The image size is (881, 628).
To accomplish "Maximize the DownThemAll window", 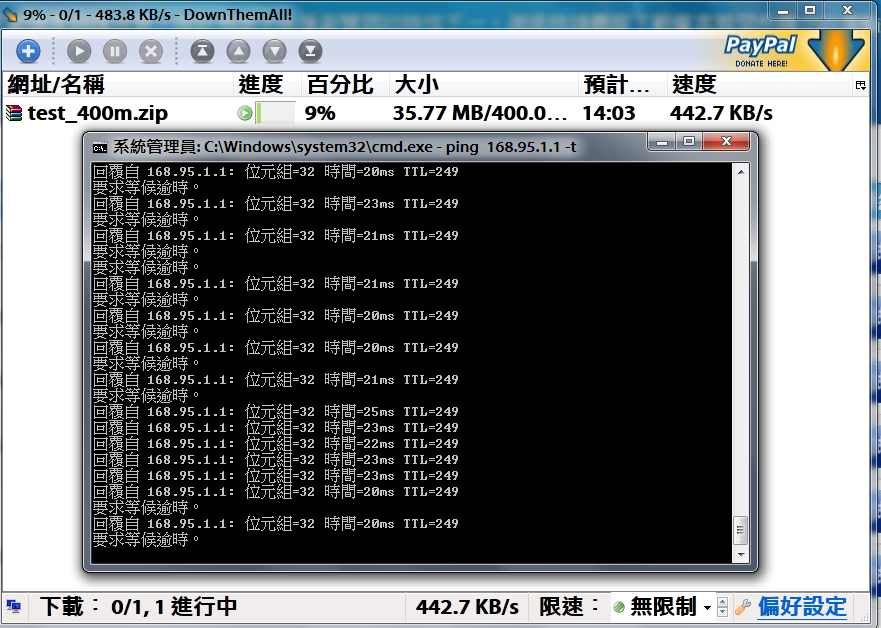I will tap(810, 11).
